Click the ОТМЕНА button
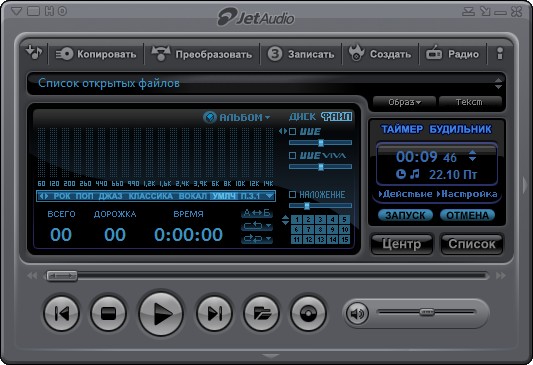 tap(467, 215)
